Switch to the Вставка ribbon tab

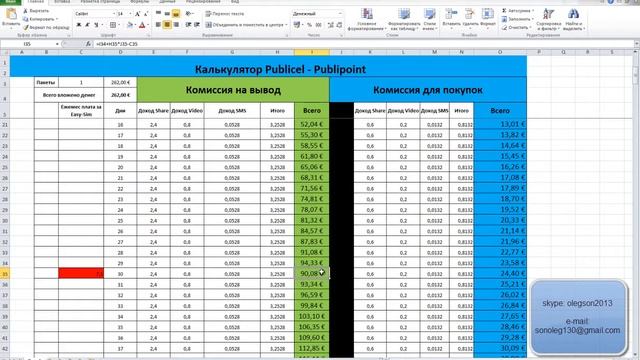coord(62,2)
